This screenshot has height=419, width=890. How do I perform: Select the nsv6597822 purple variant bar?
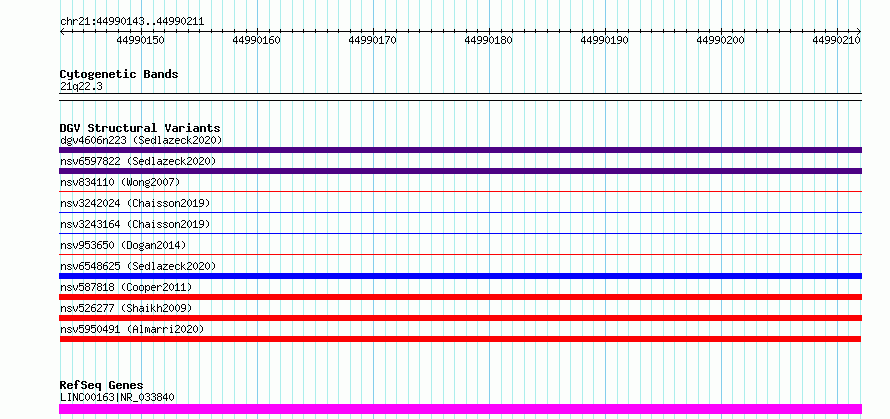460,171
